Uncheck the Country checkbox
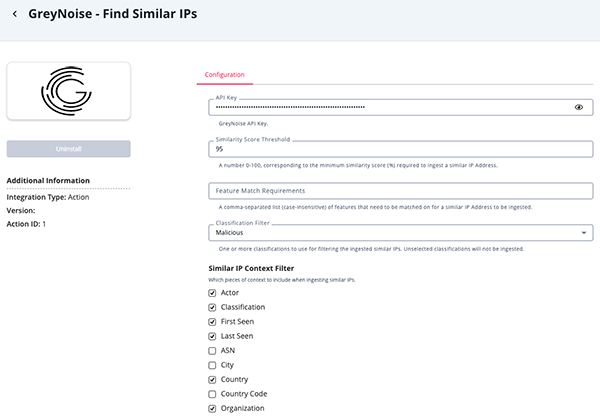The width and height of the screenshot is (600, 418). click(x=212, y=379)
